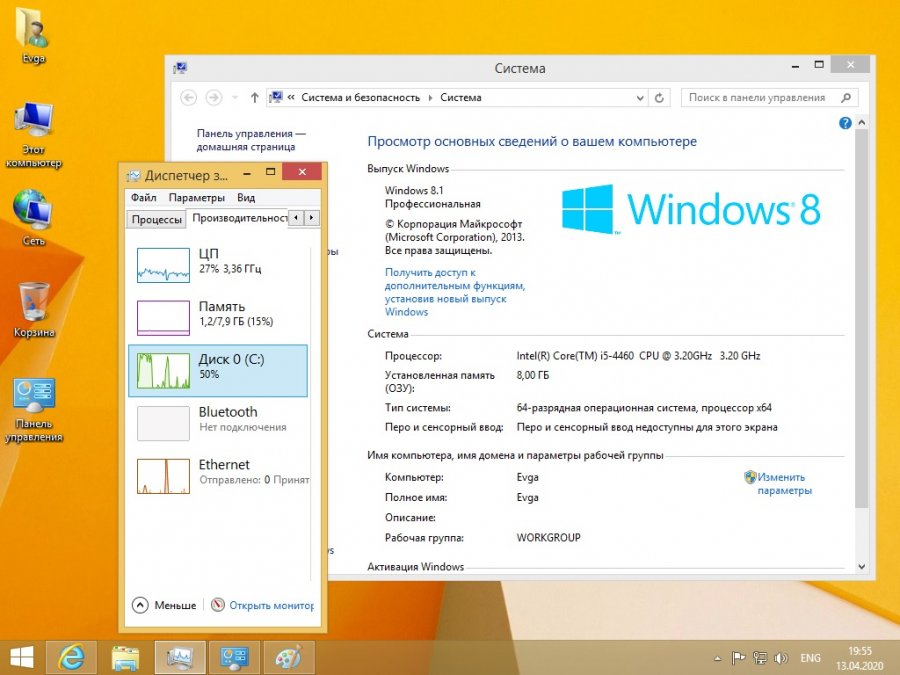Click the '8,00 ГБ' installed memory value

(x=533, y=375)
